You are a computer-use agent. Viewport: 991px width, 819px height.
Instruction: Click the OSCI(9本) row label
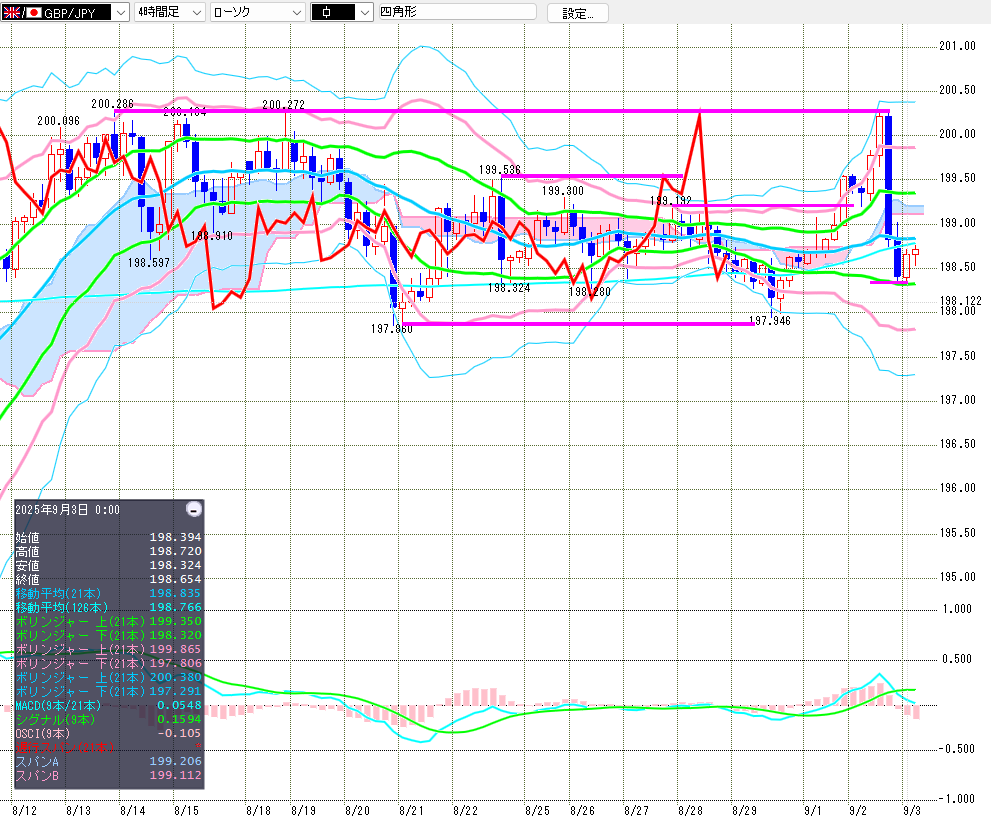pyautogui.click(x=43, y=733)
